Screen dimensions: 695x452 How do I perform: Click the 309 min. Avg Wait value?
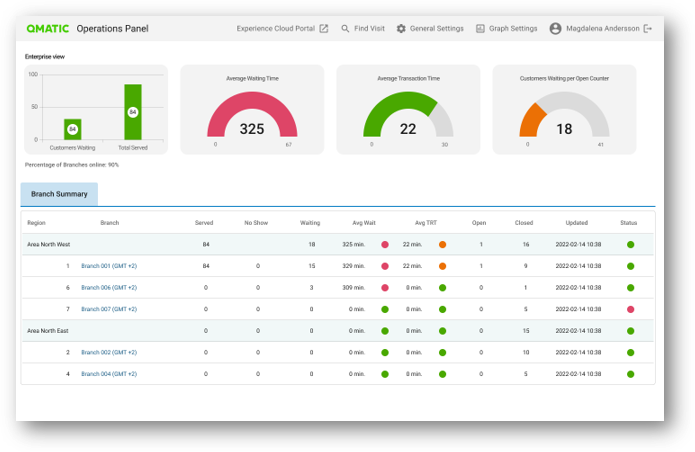[353, 288]
